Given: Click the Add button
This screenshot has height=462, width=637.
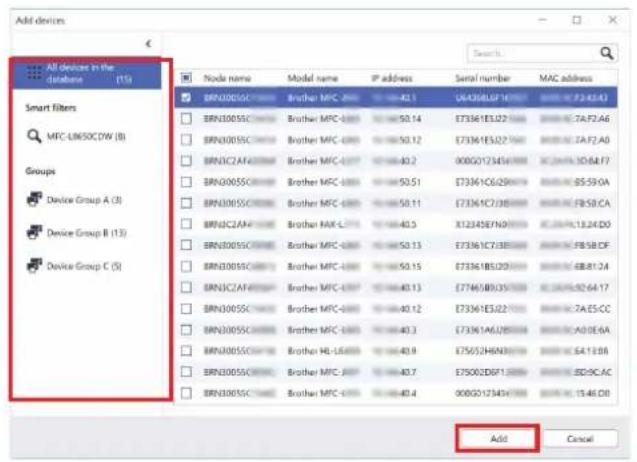Looking at the screenshot, I should pos(498,438).
